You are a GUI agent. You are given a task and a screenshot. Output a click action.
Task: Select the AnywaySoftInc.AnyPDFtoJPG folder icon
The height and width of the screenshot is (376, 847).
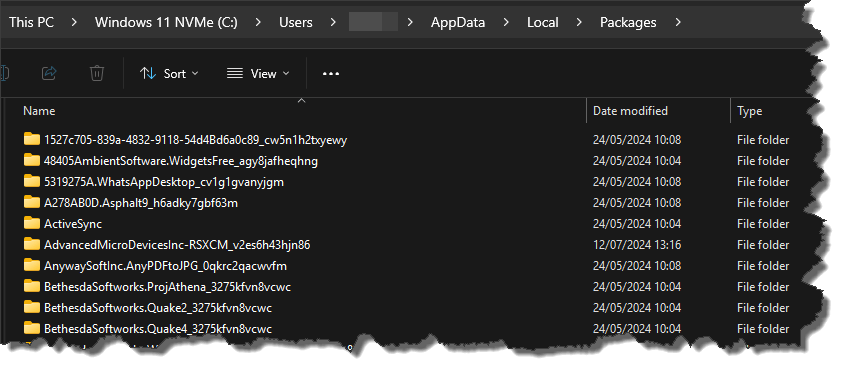[x=32, y=266]
